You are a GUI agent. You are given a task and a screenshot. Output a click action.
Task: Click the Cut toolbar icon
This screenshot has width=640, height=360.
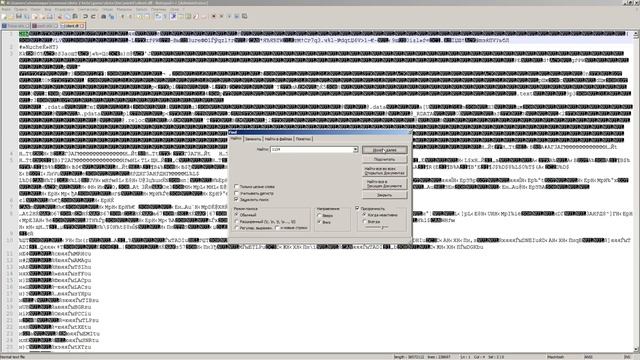[x=60, y=16]
